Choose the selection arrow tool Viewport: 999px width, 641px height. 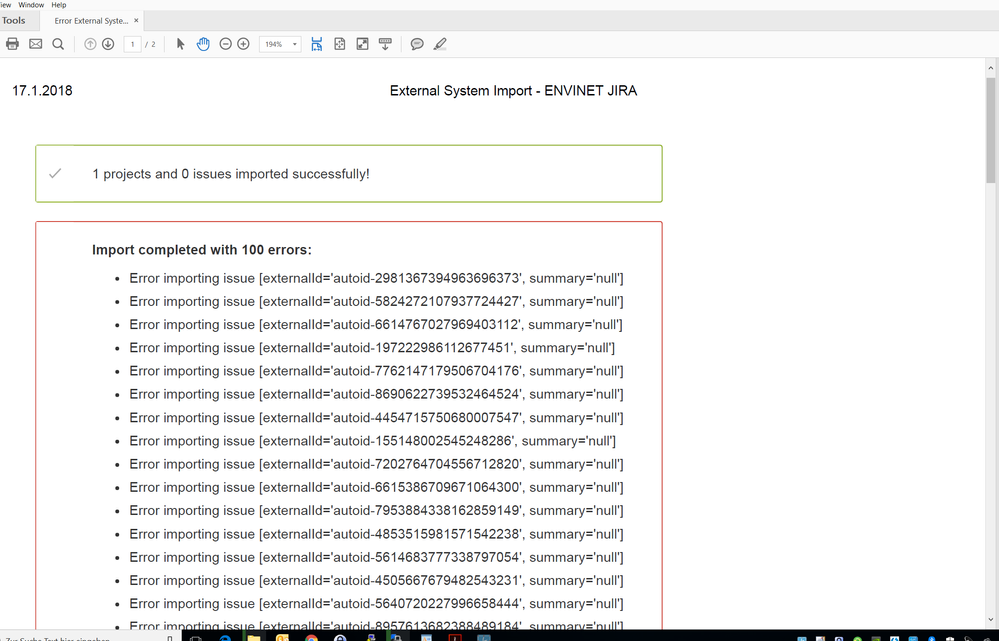(180, 44)
